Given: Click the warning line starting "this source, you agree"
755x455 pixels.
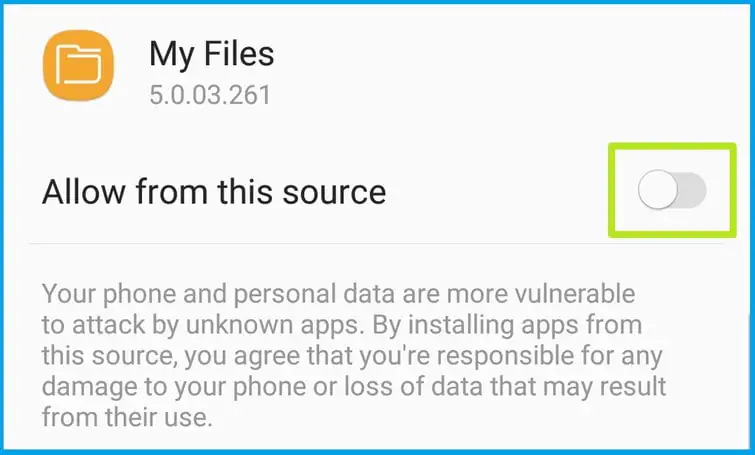Looking at the screenshot, I should [352, 355].
